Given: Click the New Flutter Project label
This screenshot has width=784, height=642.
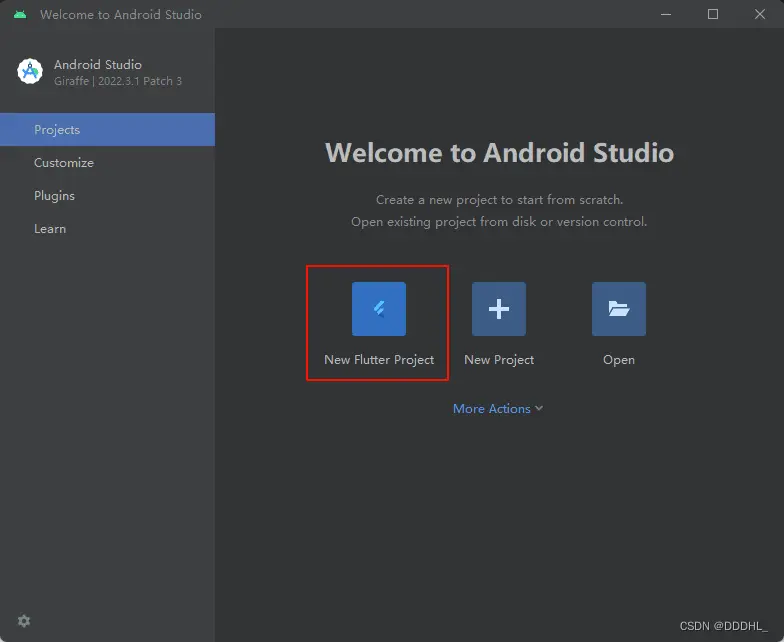Looking at the screenshot, I should 379,360.
